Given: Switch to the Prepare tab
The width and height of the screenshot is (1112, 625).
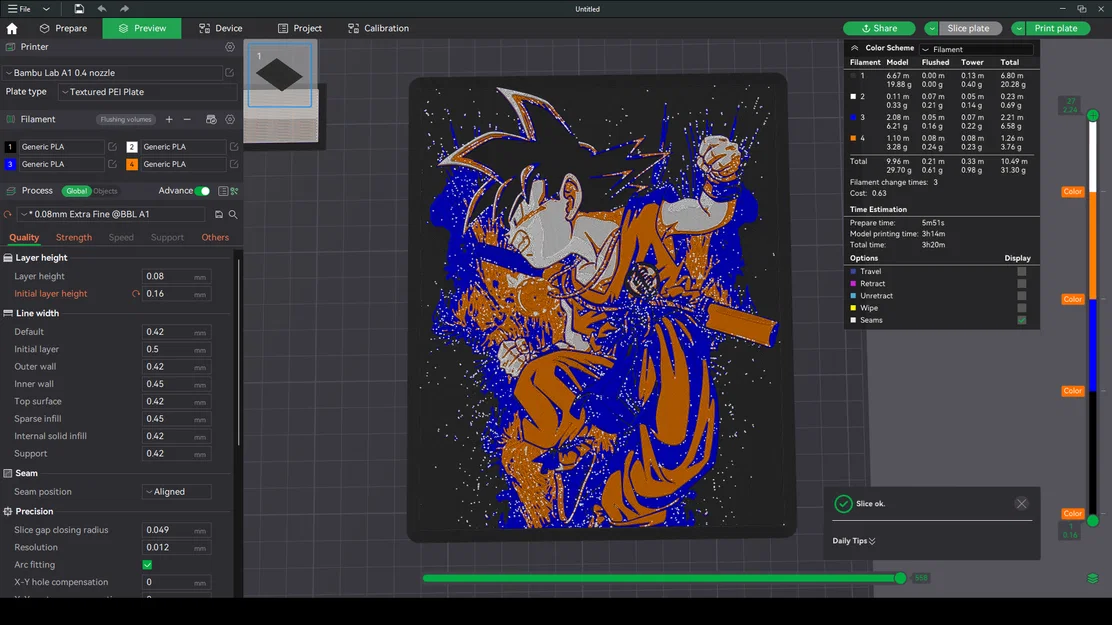Looking at the screenshot, I should [63, 28].
